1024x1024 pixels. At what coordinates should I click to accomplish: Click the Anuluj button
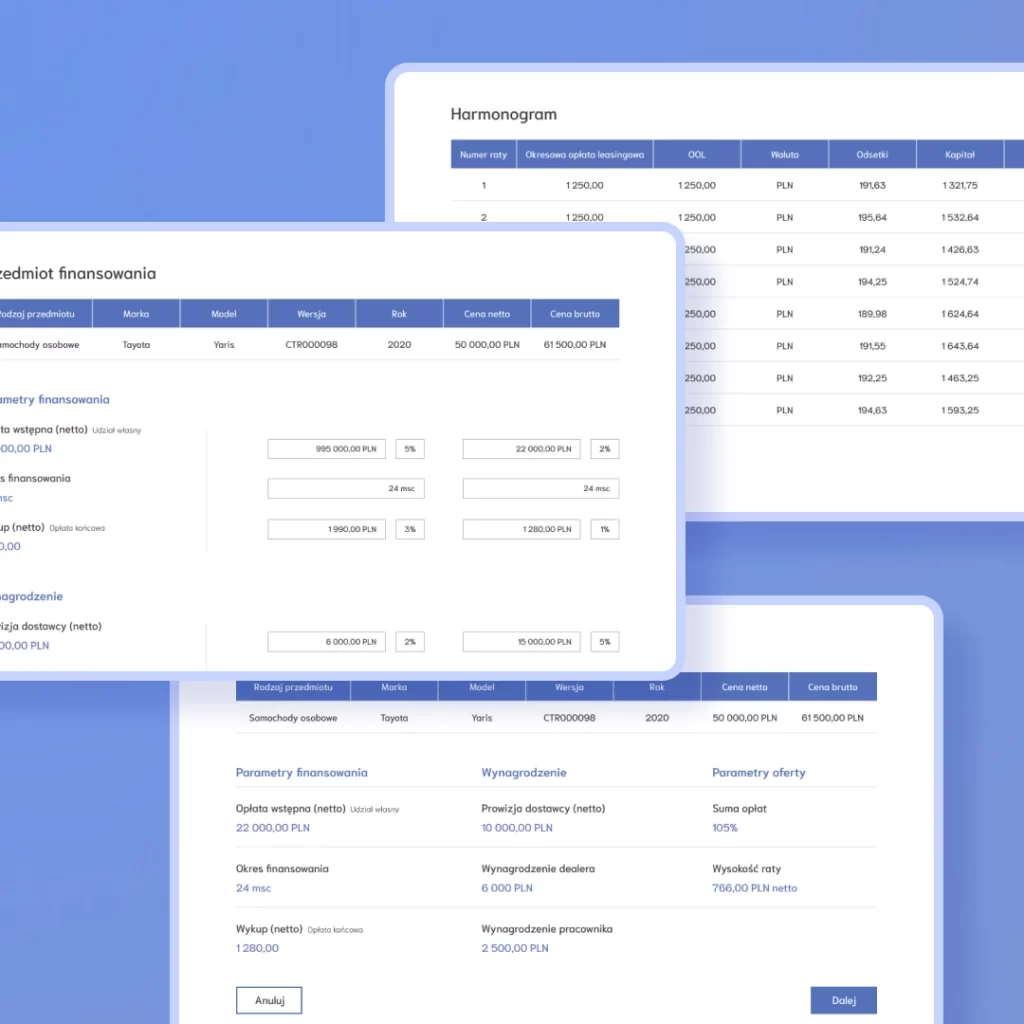point(268,1000)
